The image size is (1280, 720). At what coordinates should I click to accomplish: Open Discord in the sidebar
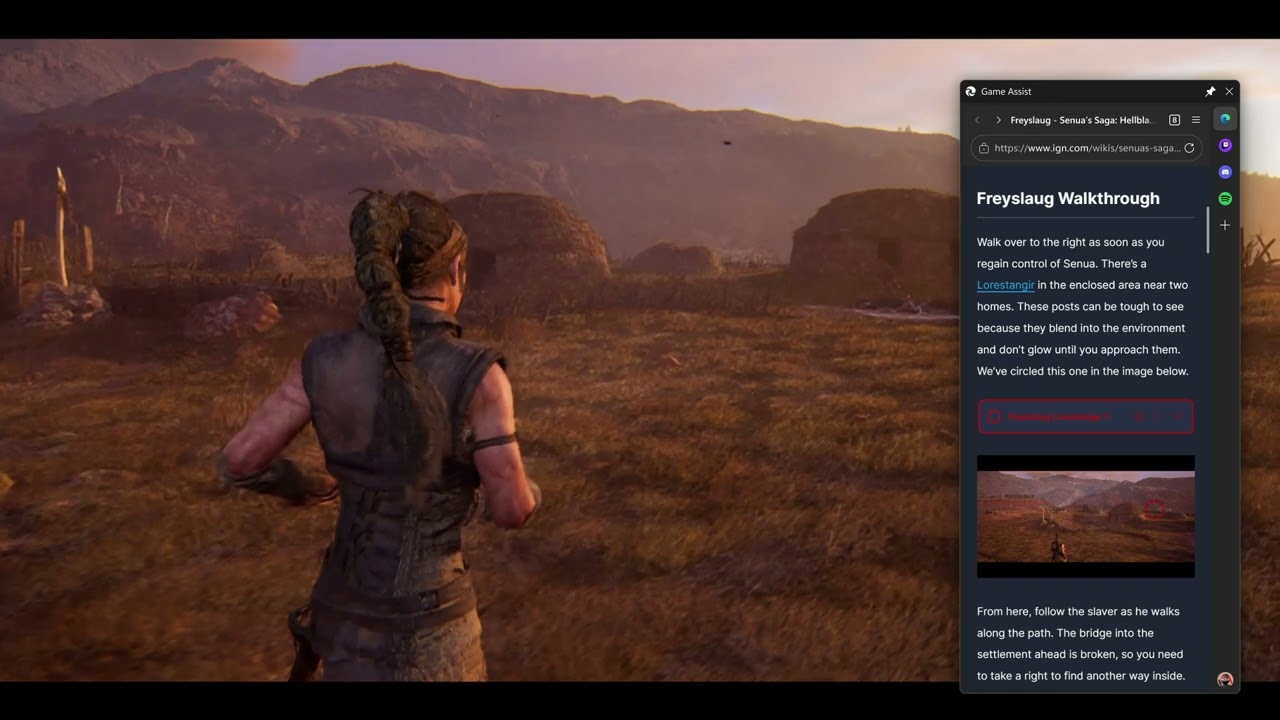click(x=1225, y=171)
